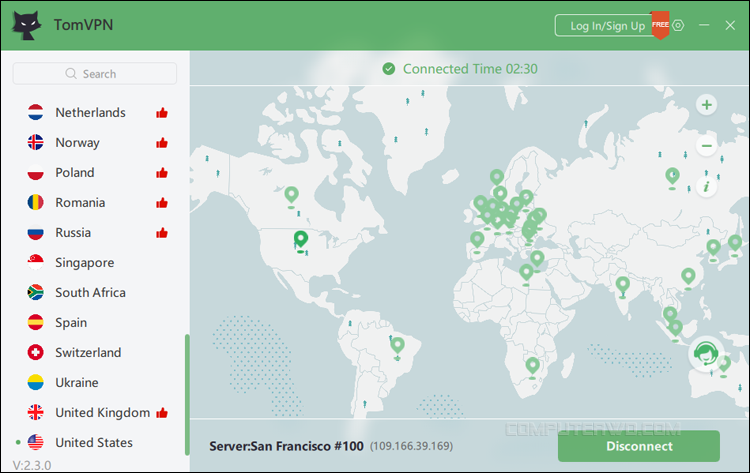Click the Romania flag icon
Screen dimensions: 750x473
click(35, 202)
